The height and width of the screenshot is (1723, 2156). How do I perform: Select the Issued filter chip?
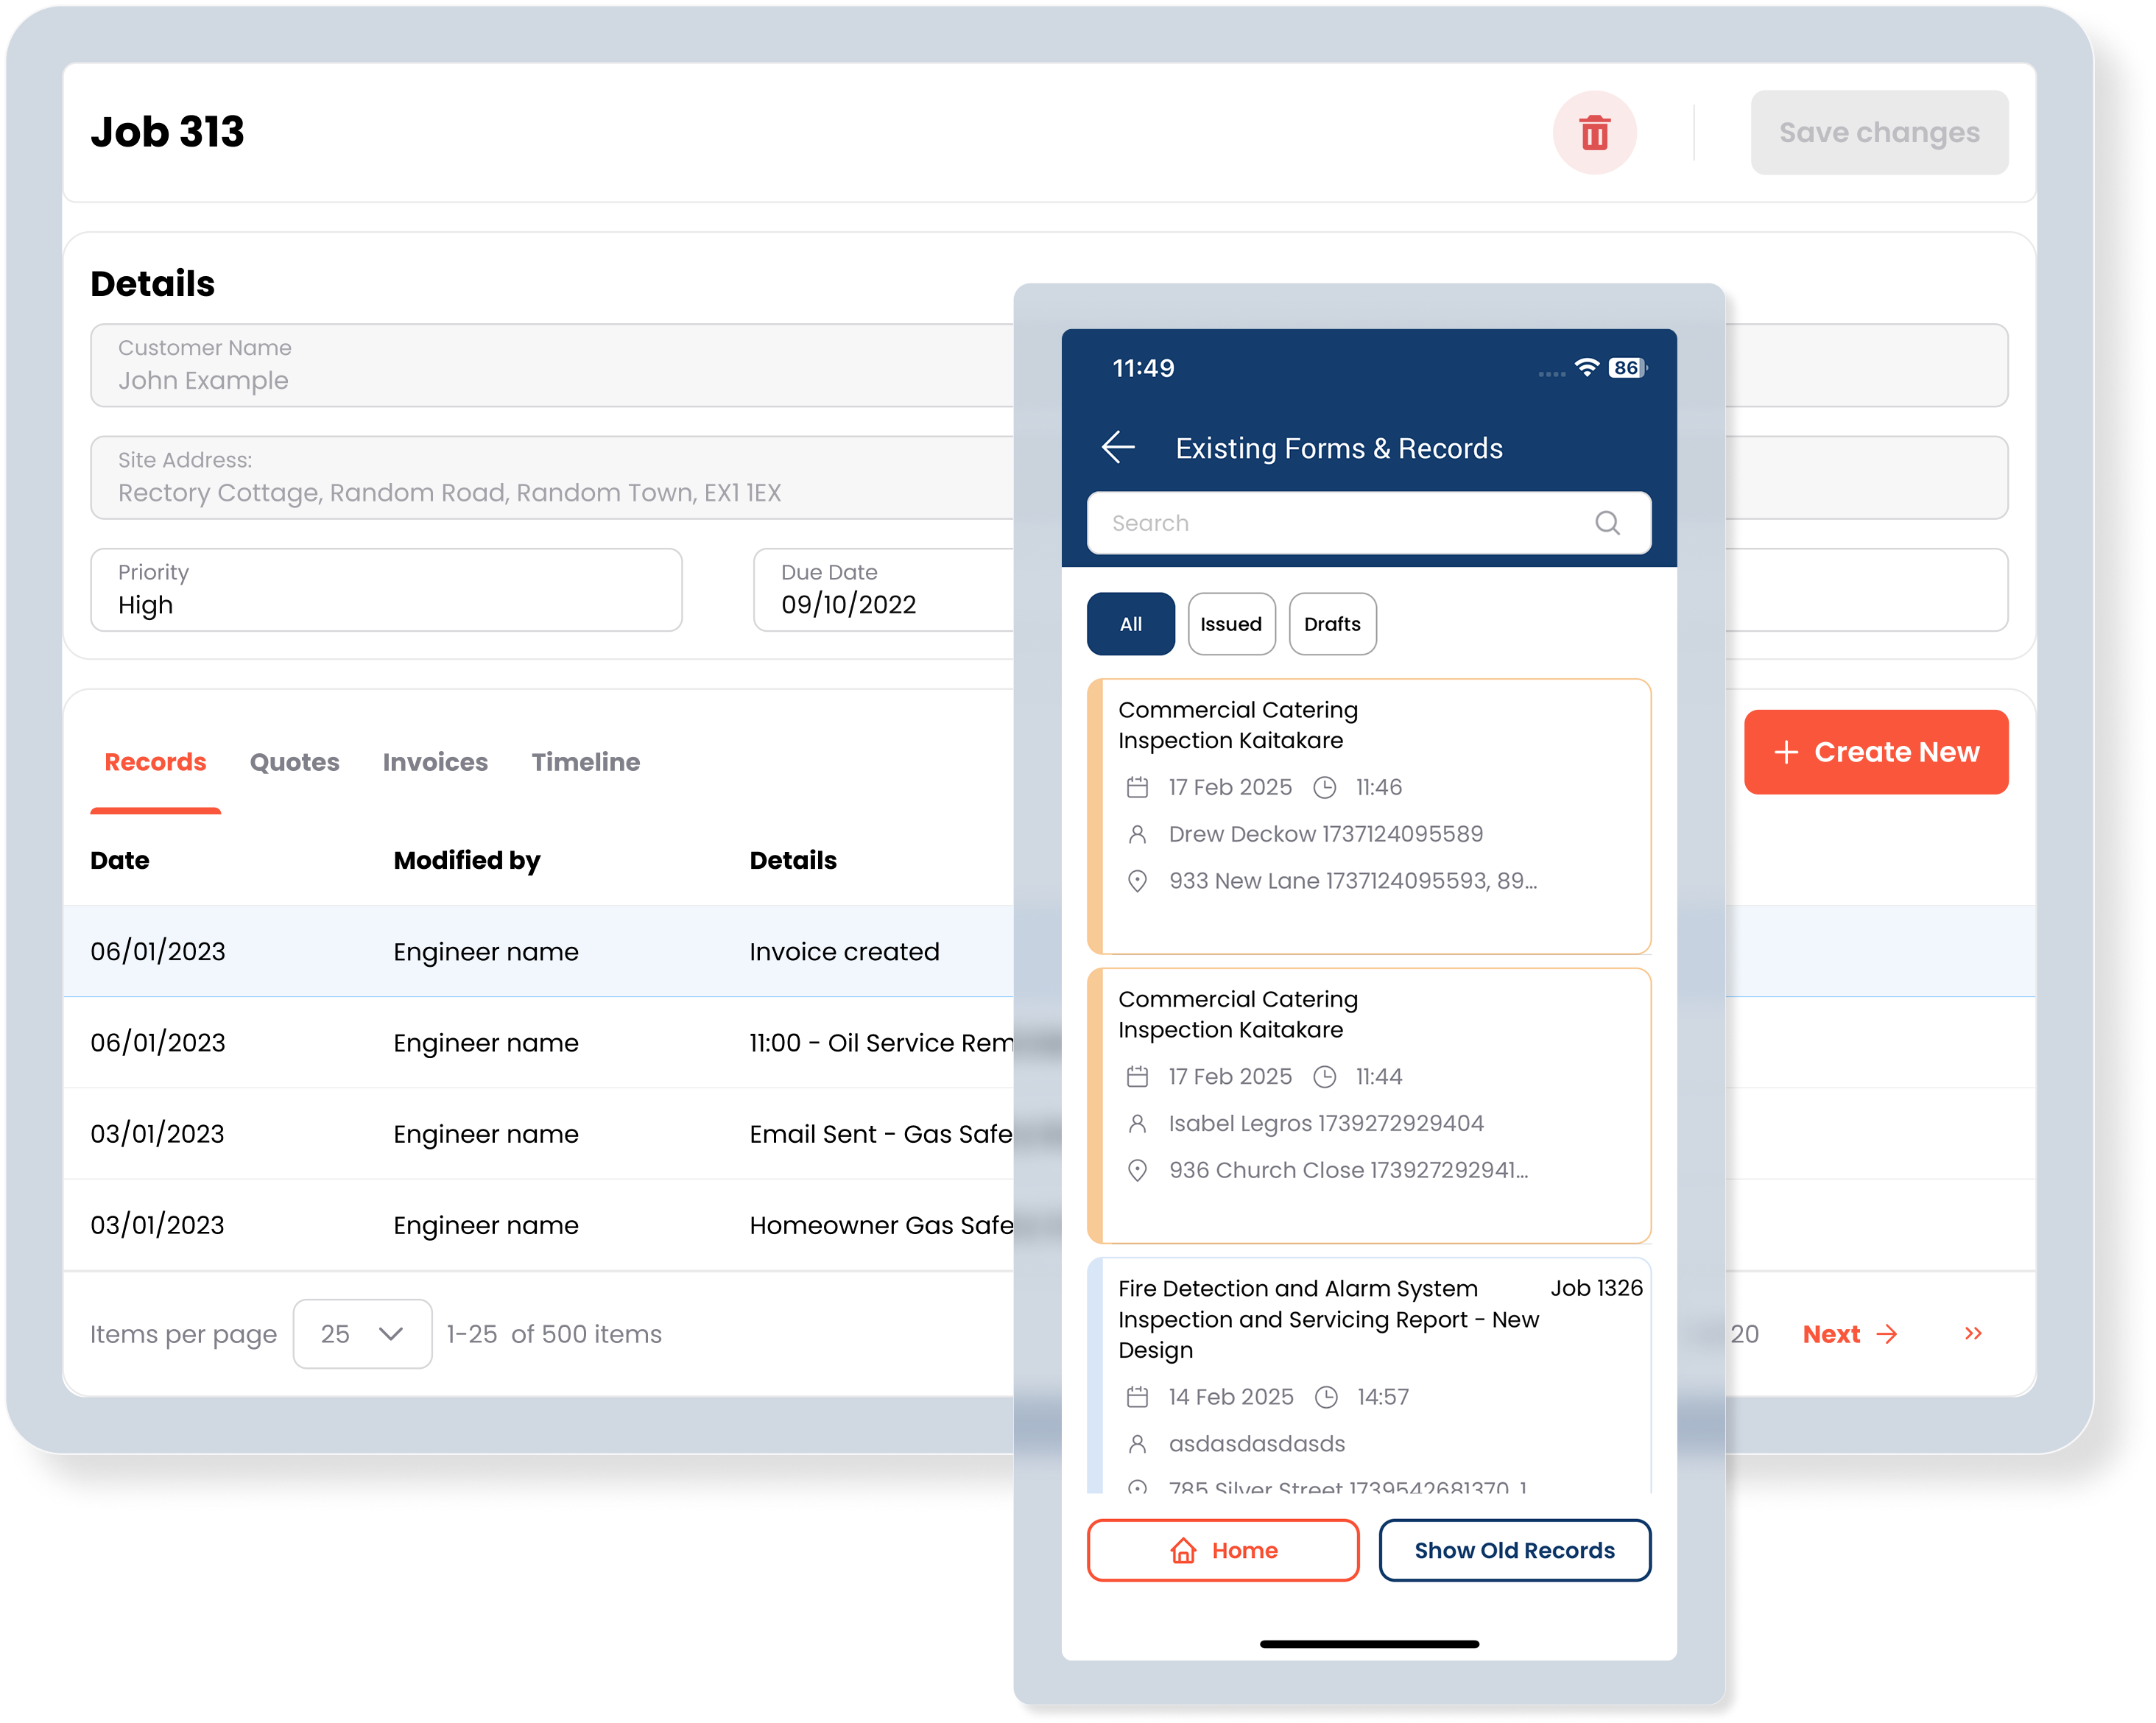point(1231,624)
